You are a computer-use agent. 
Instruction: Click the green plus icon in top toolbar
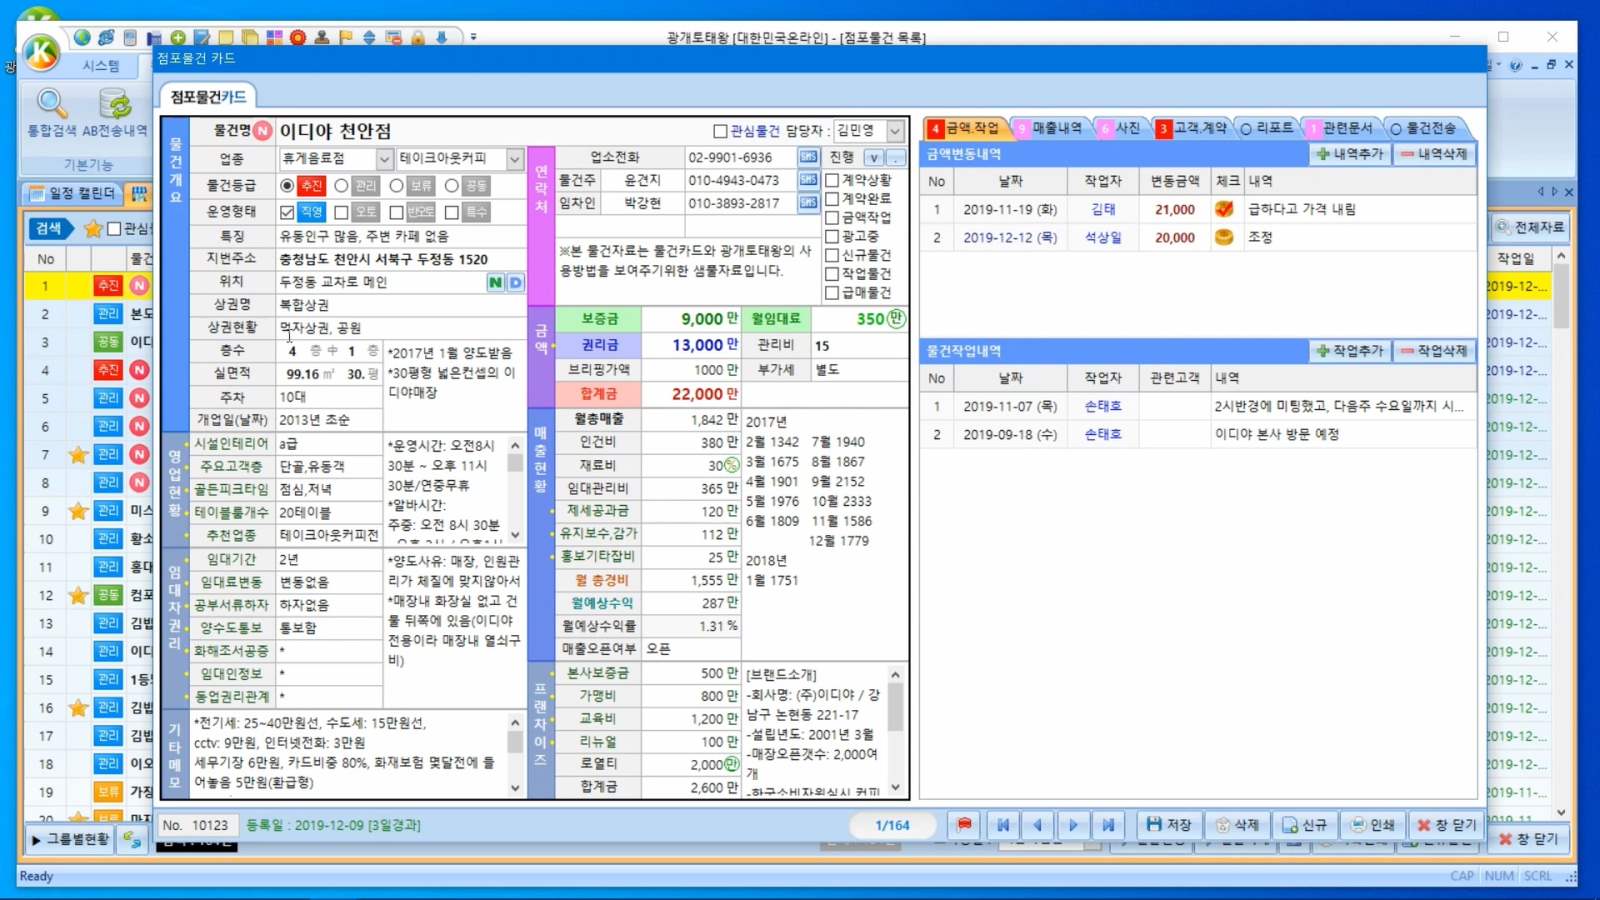click(178, 38)
